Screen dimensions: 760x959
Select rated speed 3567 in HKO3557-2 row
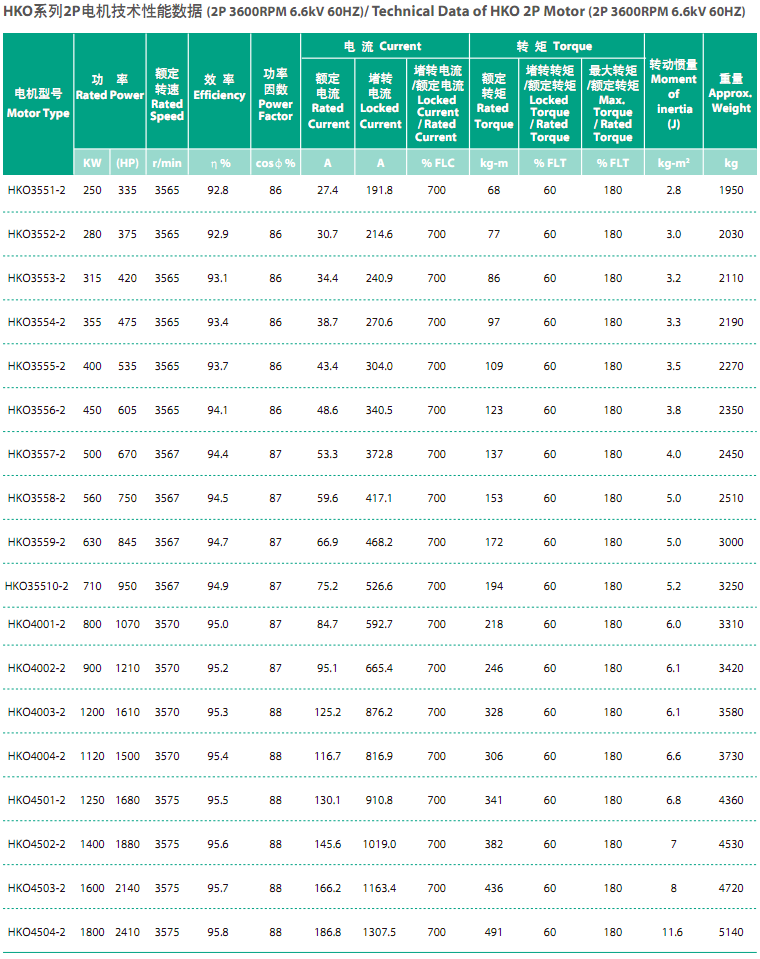pos(167,454)
